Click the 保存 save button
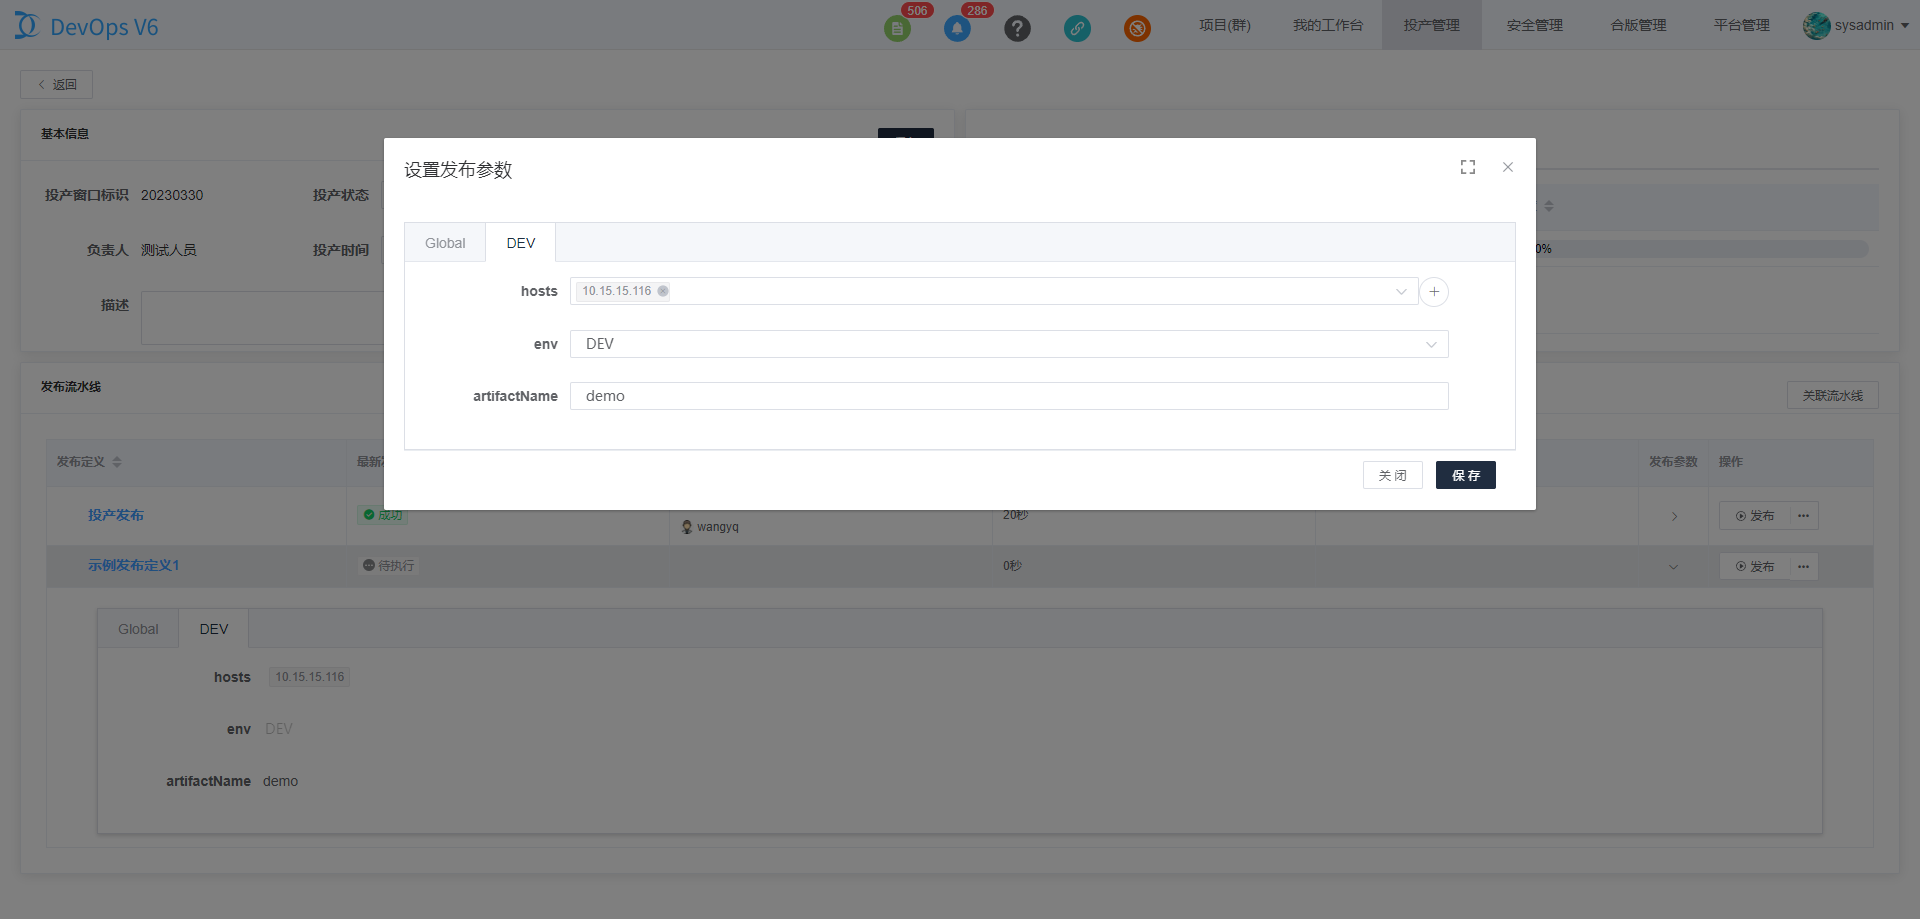The height and width of the screenshot is (919, 1920). [x=1465, y=475]
